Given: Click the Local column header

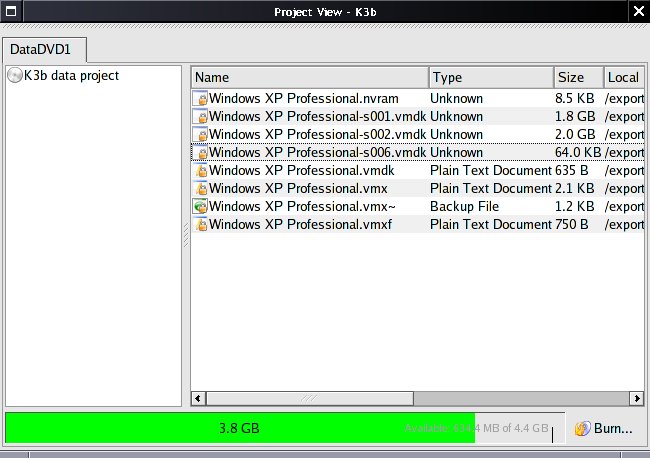Looking at the screenshot, I should pyautogui.click(x=624, y=77).
